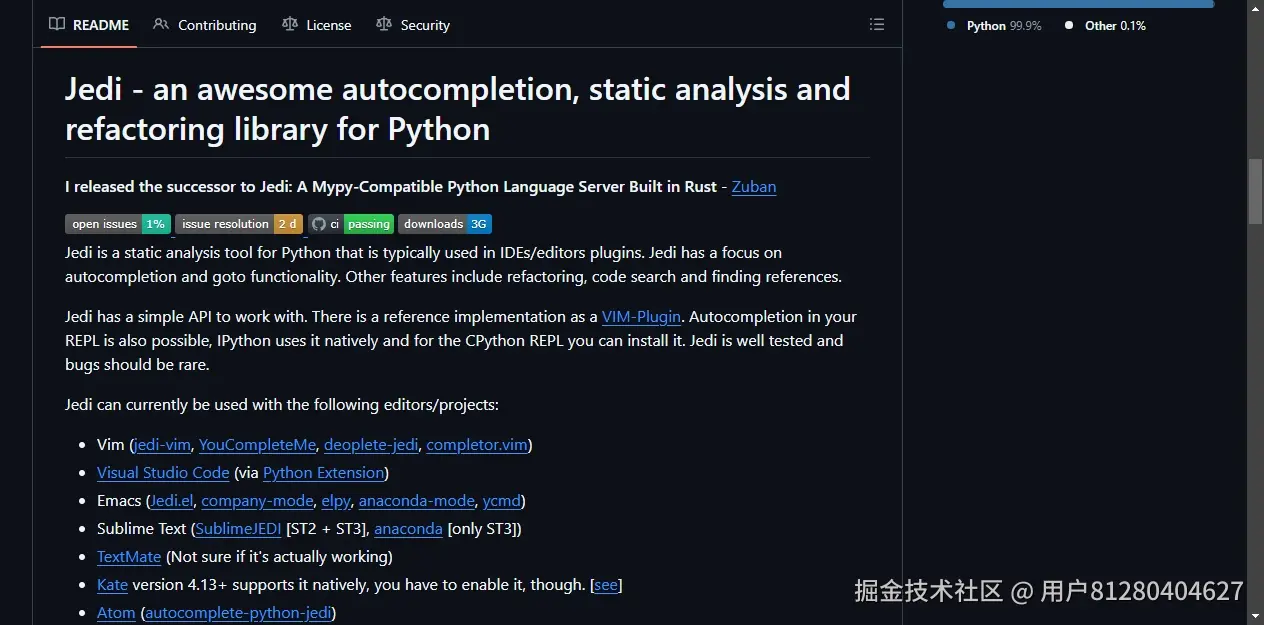This screenshot has width=1264, height=625.
Task: Click the page vertical scrollbar thumb
Action: 1255,191
